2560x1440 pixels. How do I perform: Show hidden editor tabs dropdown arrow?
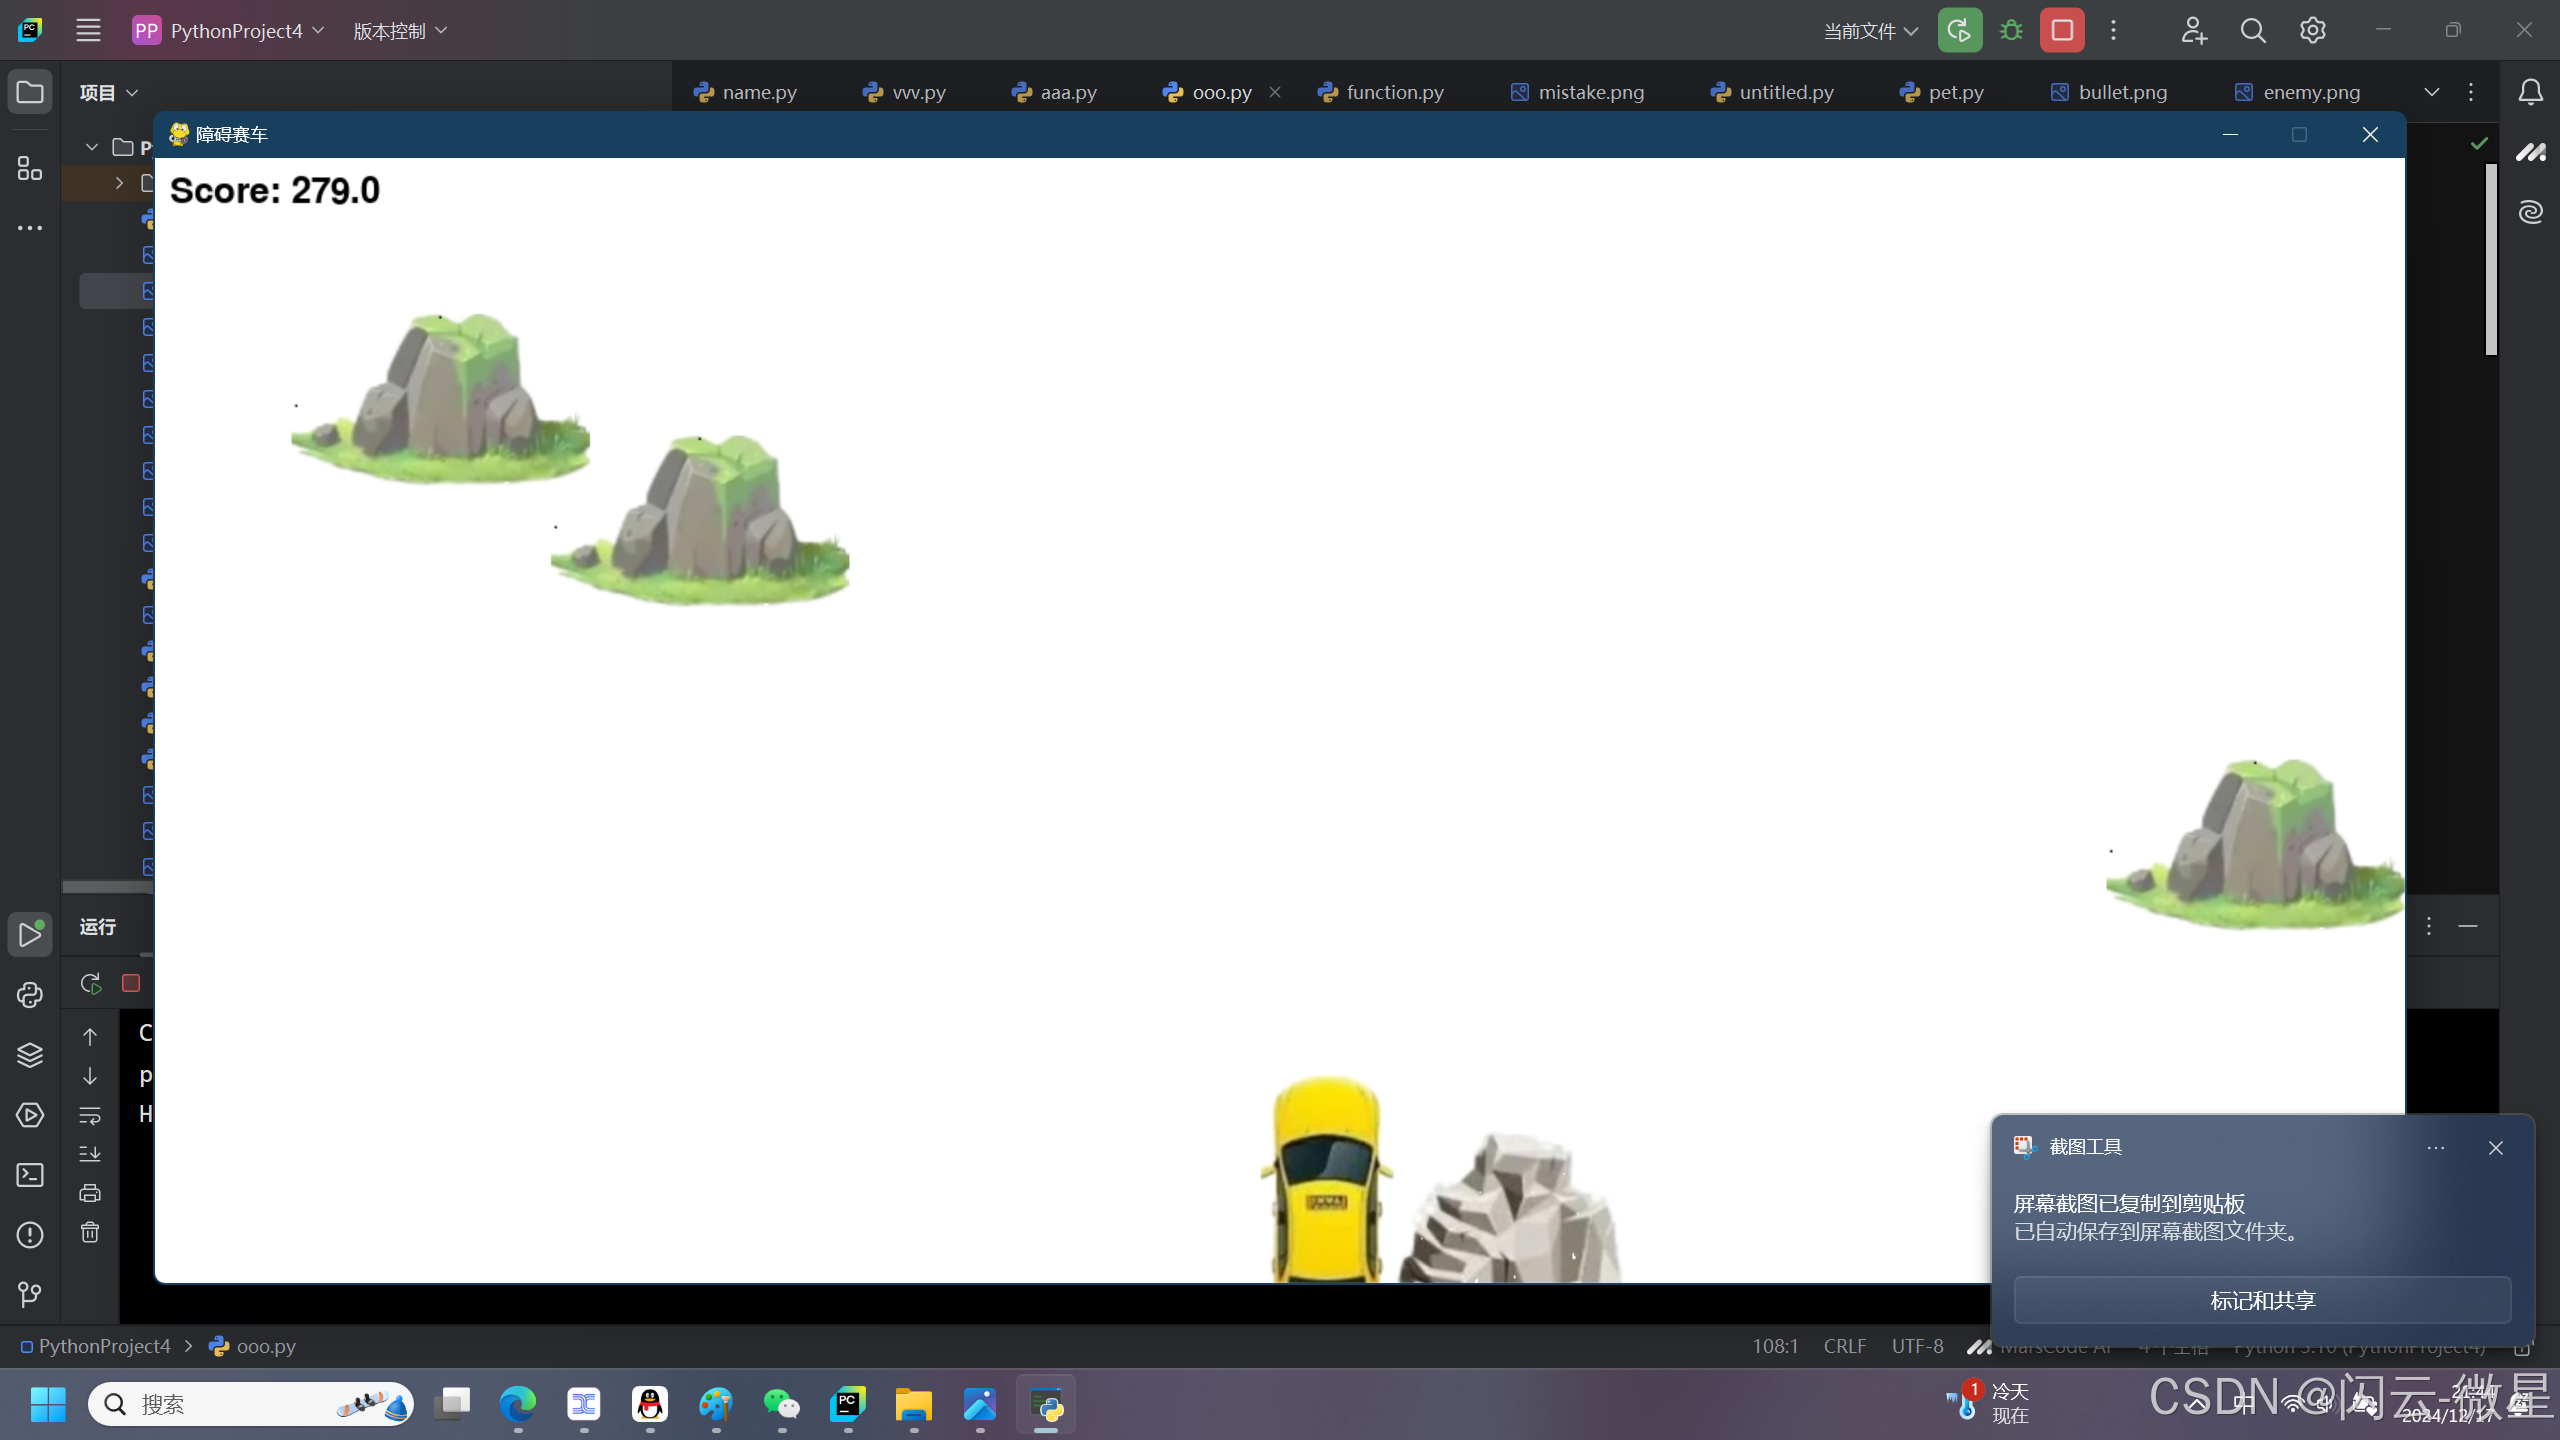click(x=2432, y=92)
